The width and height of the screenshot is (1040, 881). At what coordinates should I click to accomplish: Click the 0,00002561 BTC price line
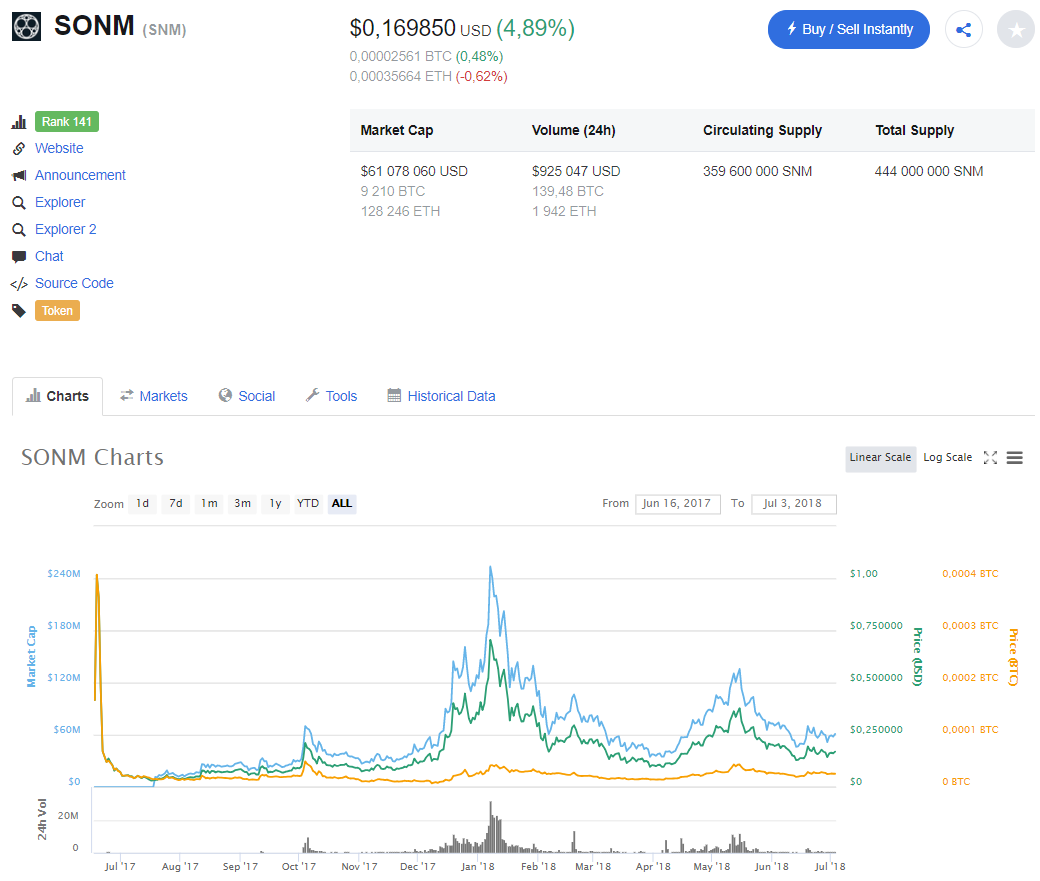(x=426, y=57)
